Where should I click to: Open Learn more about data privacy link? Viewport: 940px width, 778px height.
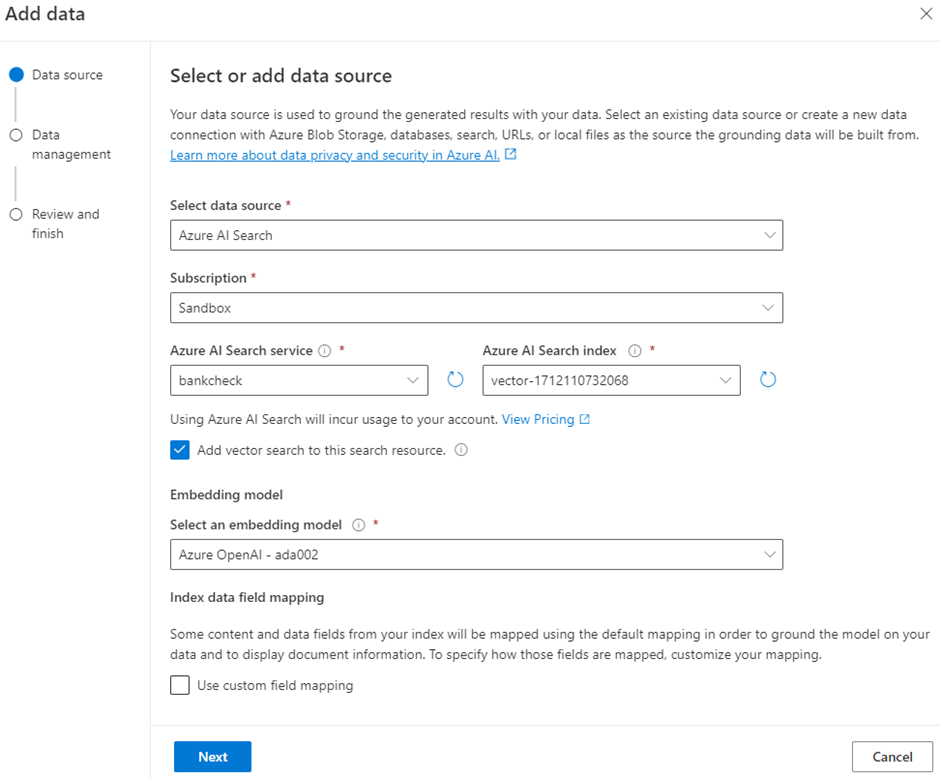pyautogui.click(x=335, y=155)
